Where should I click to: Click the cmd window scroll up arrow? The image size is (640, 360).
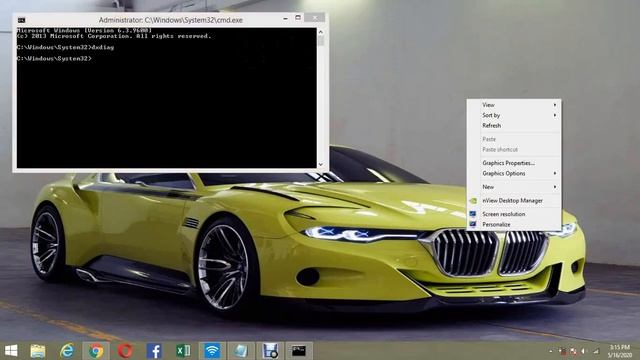coord(321,32)
